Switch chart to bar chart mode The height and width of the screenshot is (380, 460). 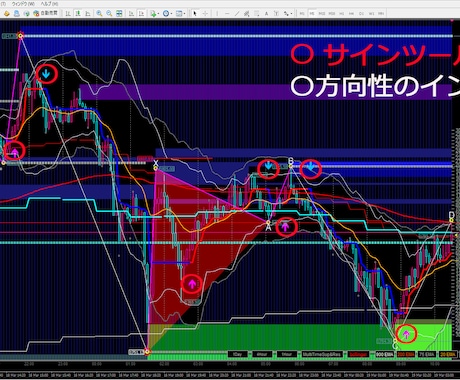(x=68, y=14)
